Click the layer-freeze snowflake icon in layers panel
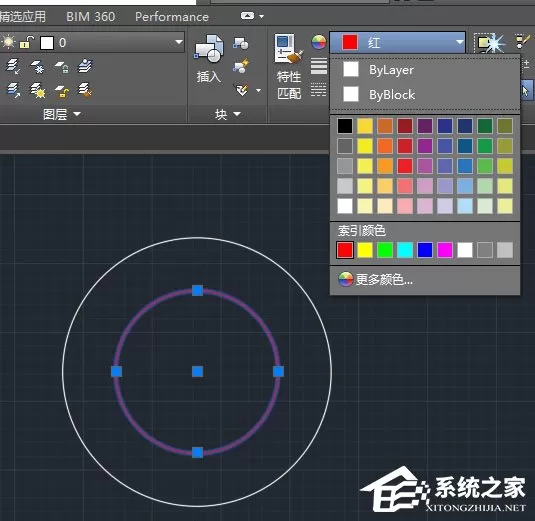 [x=37, y=66]
